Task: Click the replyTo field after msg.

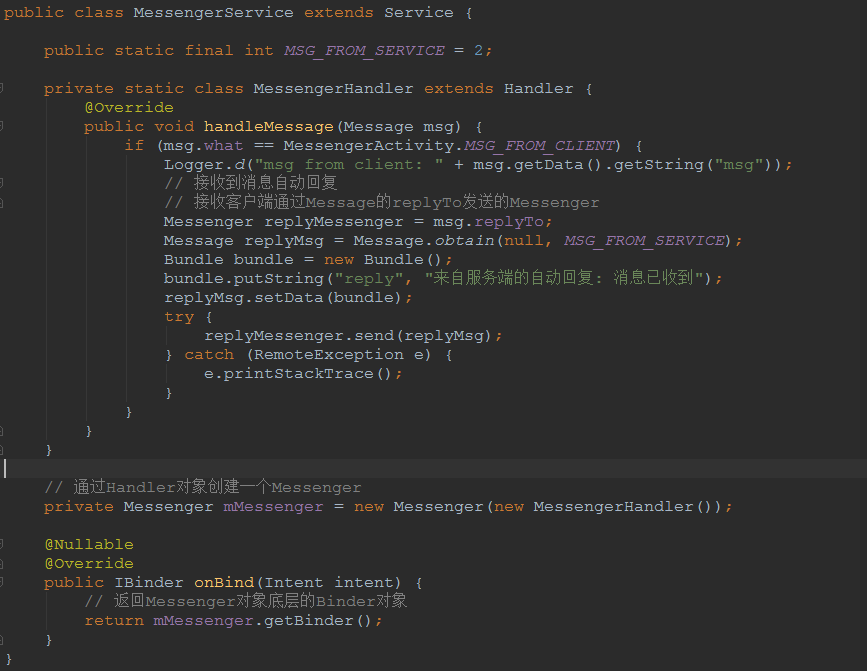Action: pos(509,222)
